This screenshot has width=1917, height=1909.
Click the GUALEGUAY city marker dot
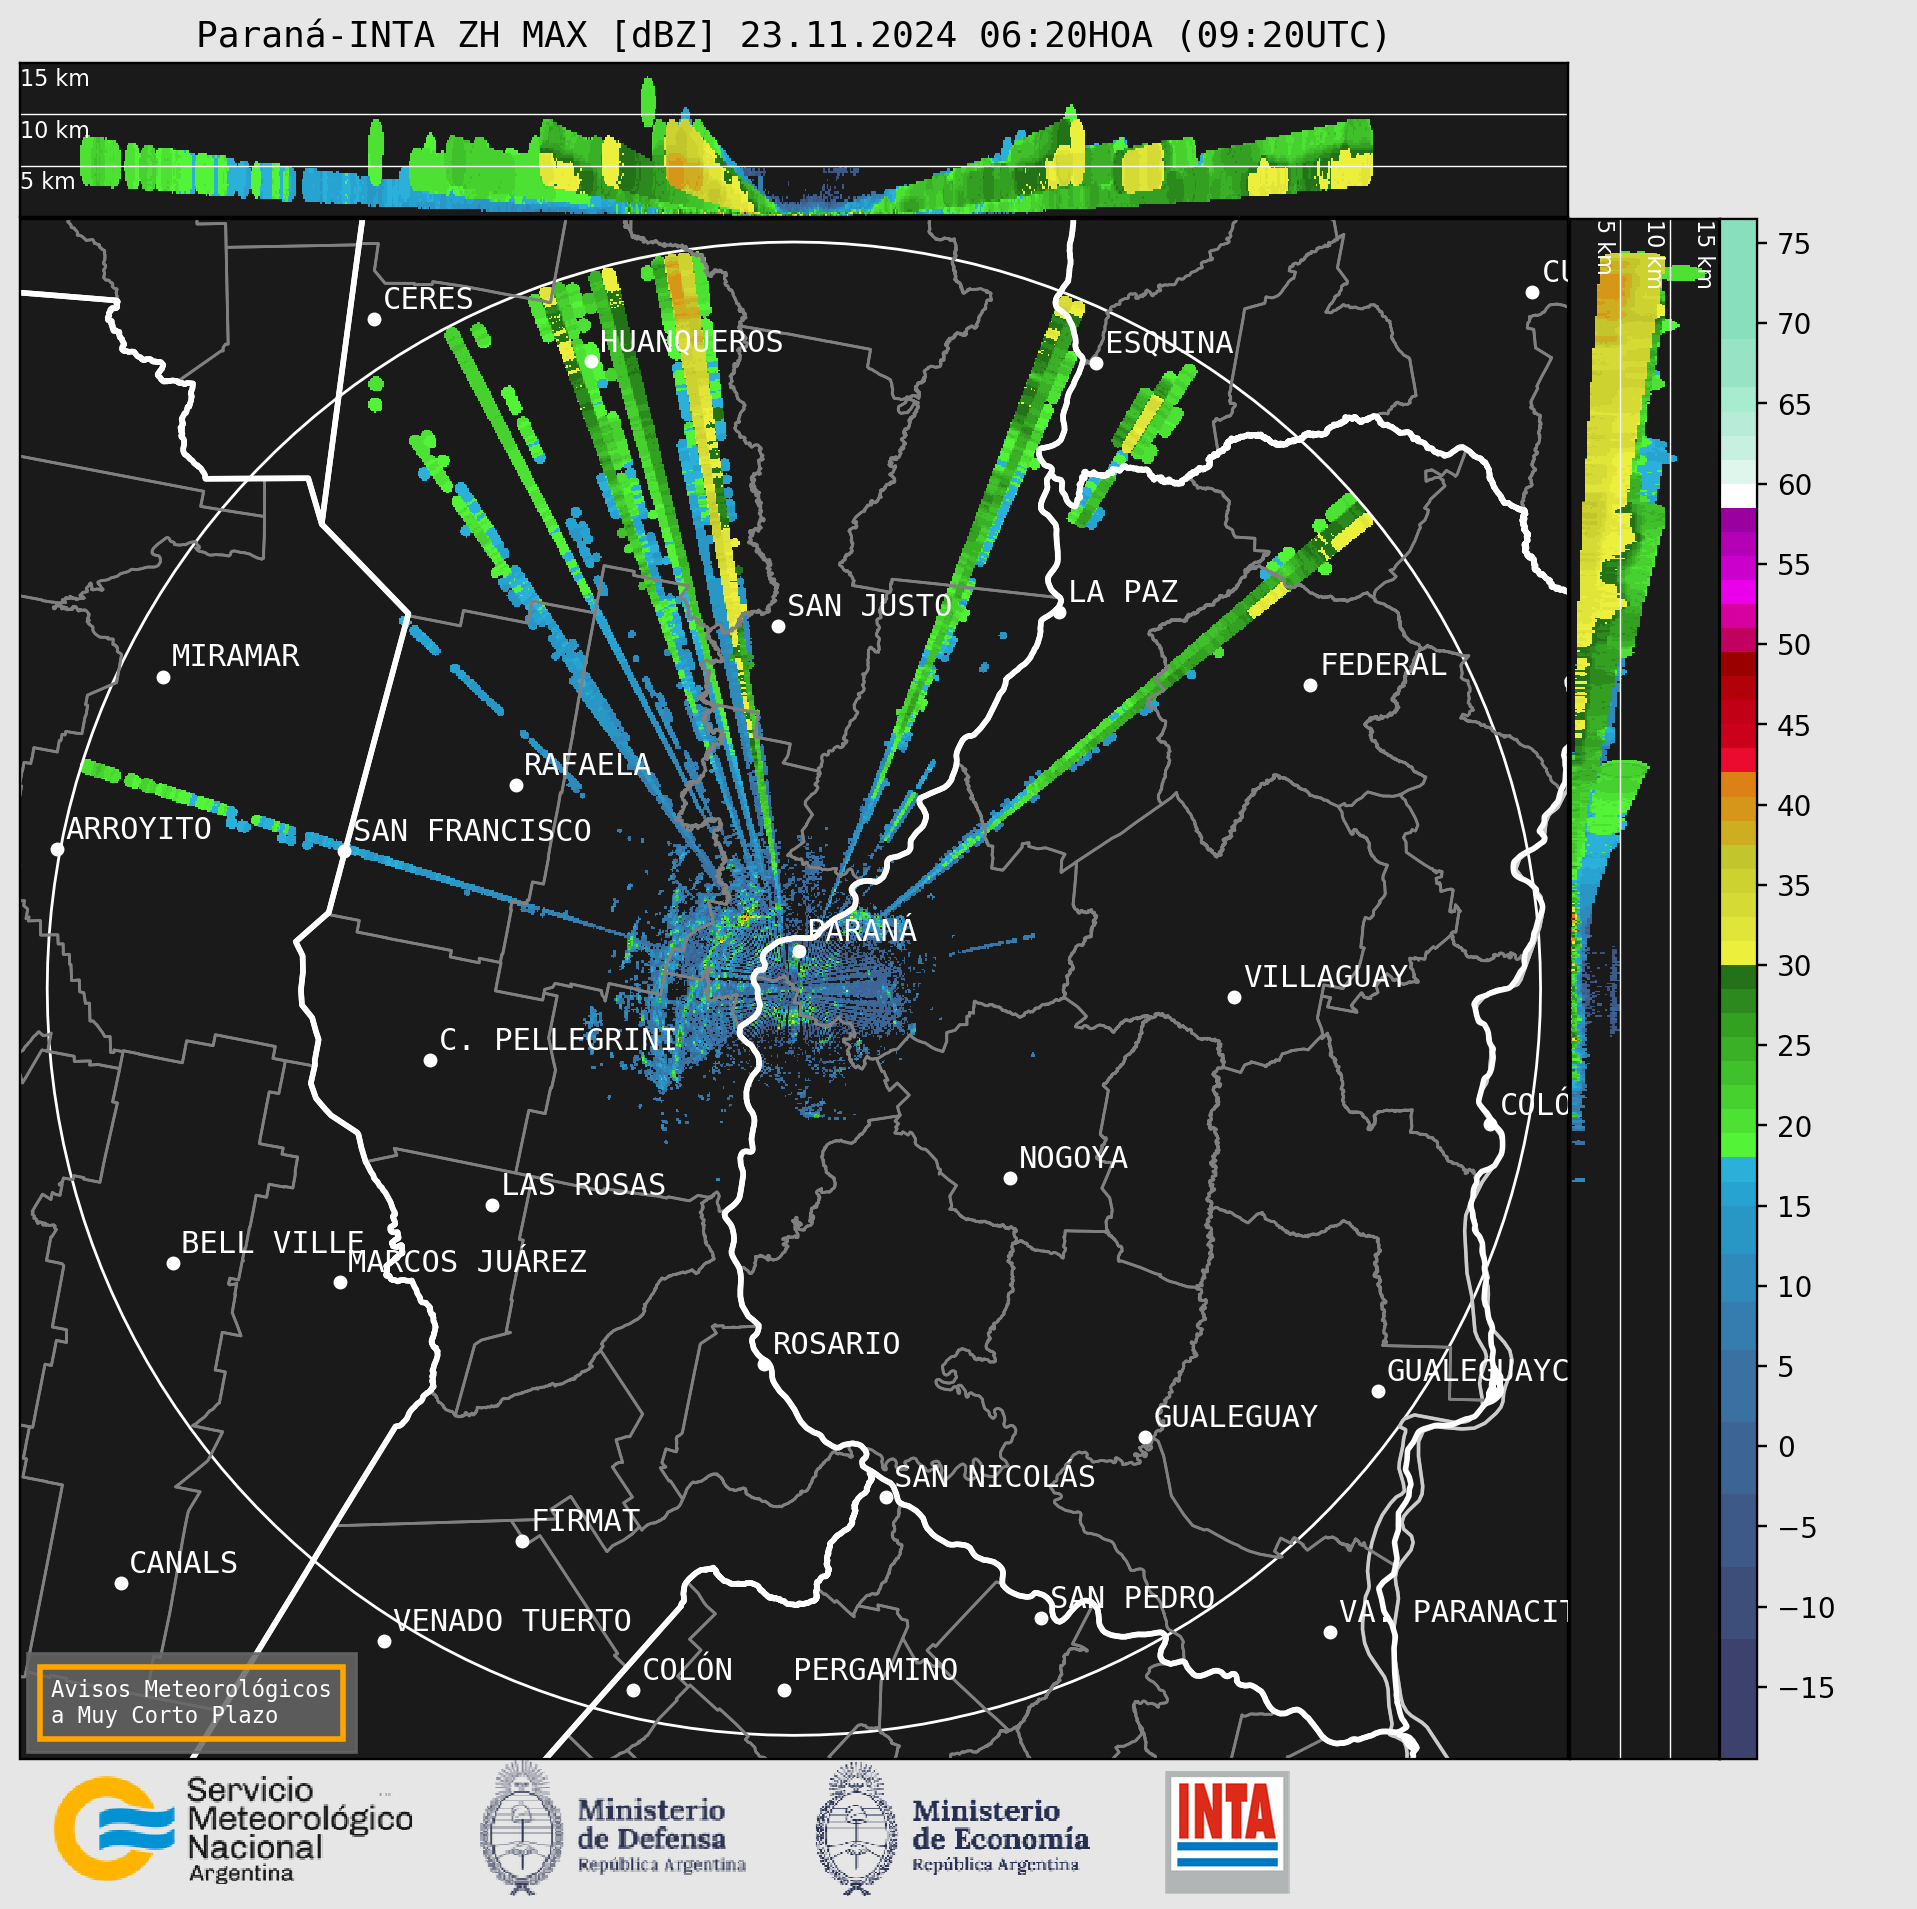tap(1145, 1437)
